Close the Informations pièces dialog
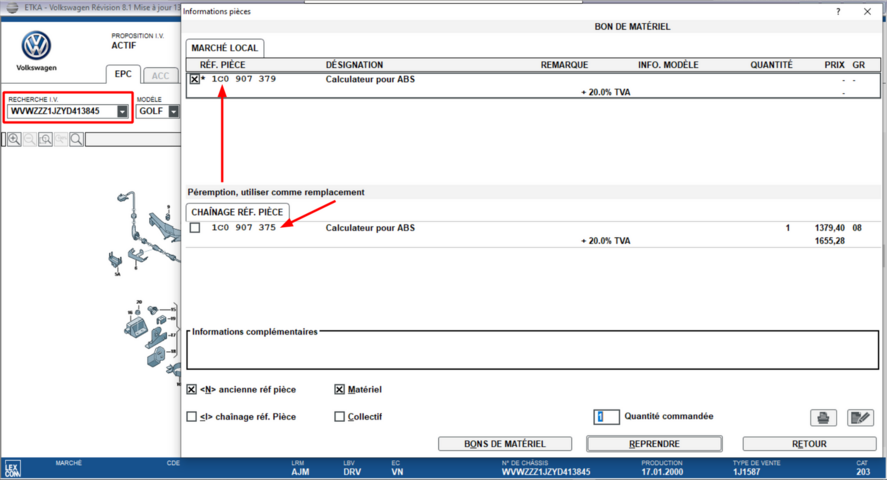The image size is (887, 480). click(x=867, y=11)
